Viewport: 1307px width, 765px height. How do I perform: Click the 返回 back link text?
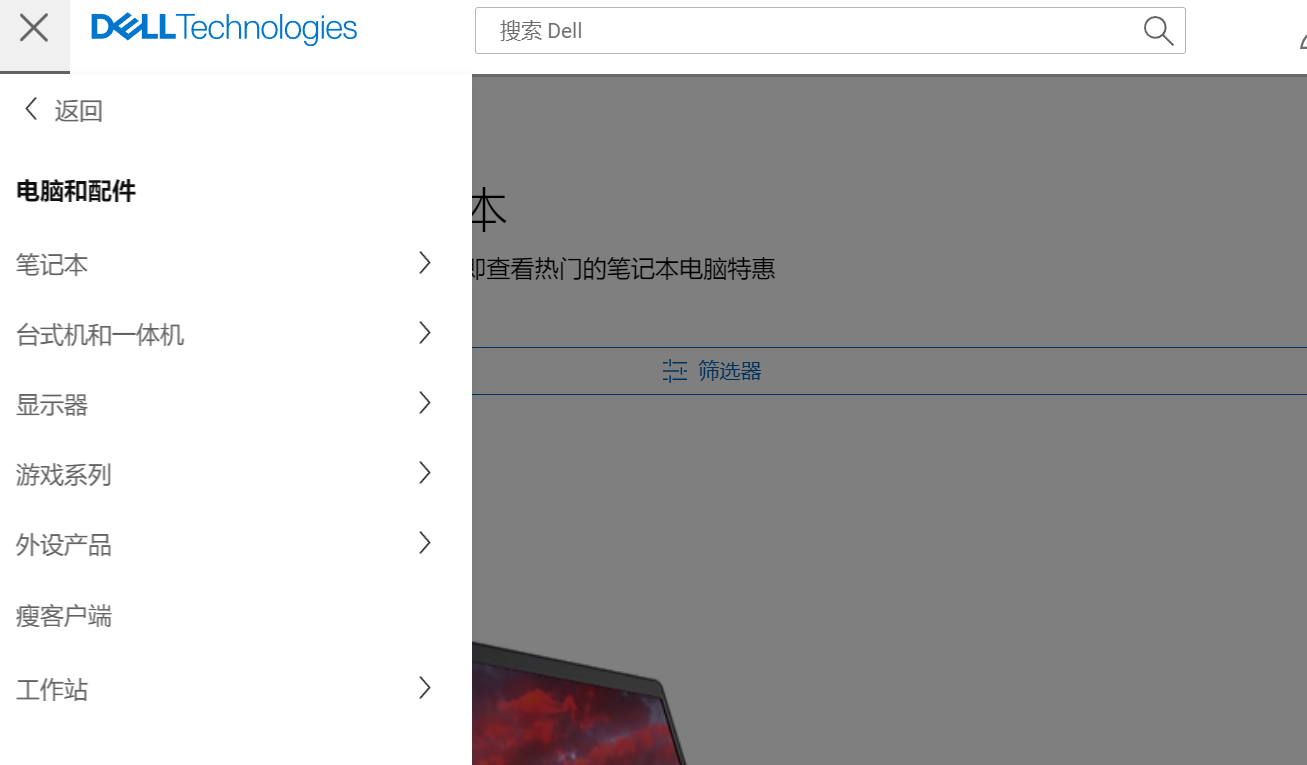point(79,111)
